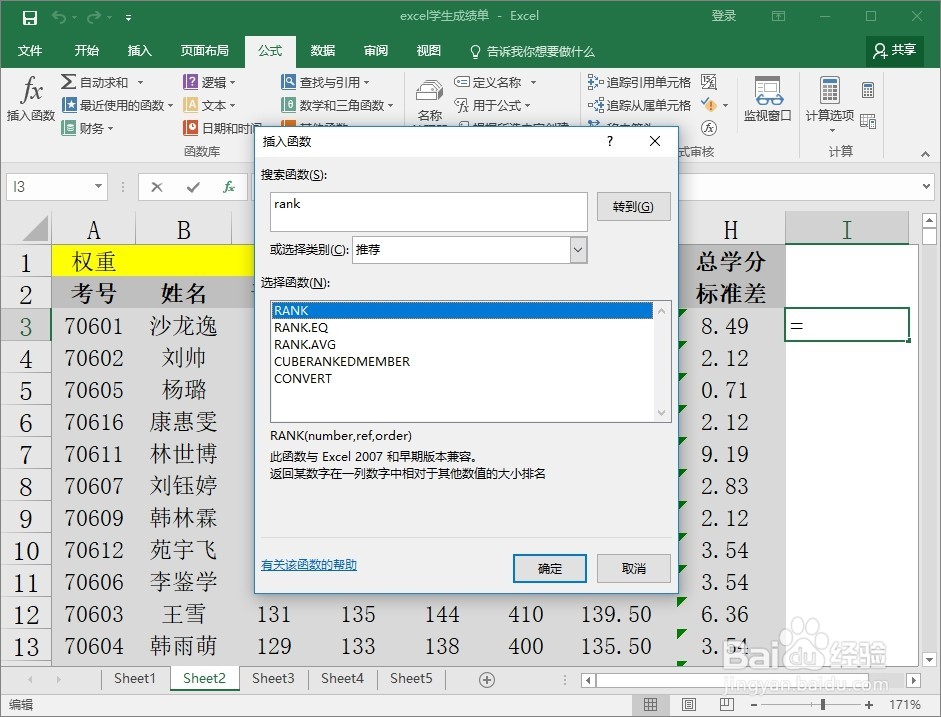Open Math and Trig functions icon
Screen dimensions: 941x717
pyautogui.click(x=289, y=105)
